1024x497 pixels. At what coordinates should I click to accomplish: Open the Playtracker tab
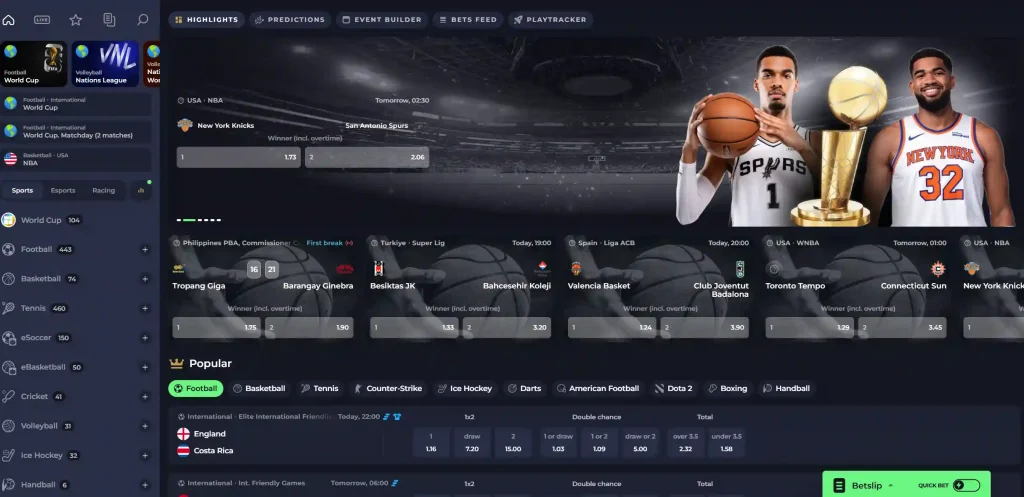click(x=550, y=20)
